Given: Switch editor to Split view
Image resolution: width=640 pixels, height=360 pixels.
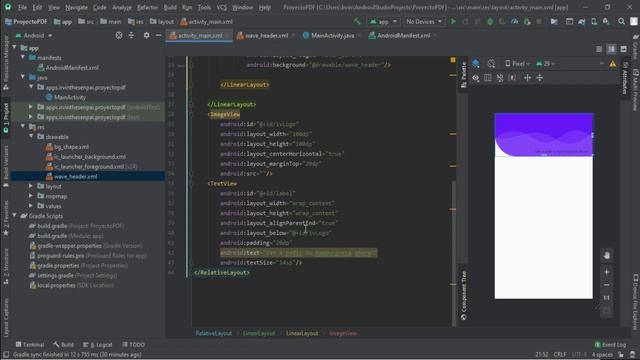Looking at the screenshot, I should pyautogui.click(x=611, y=49).
